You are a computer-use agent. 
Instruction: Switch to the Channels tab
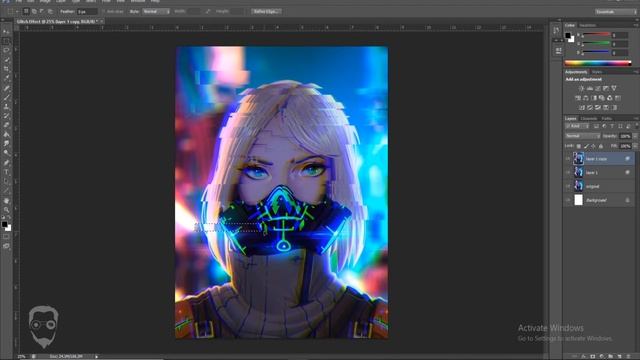[x=589, y=118]
